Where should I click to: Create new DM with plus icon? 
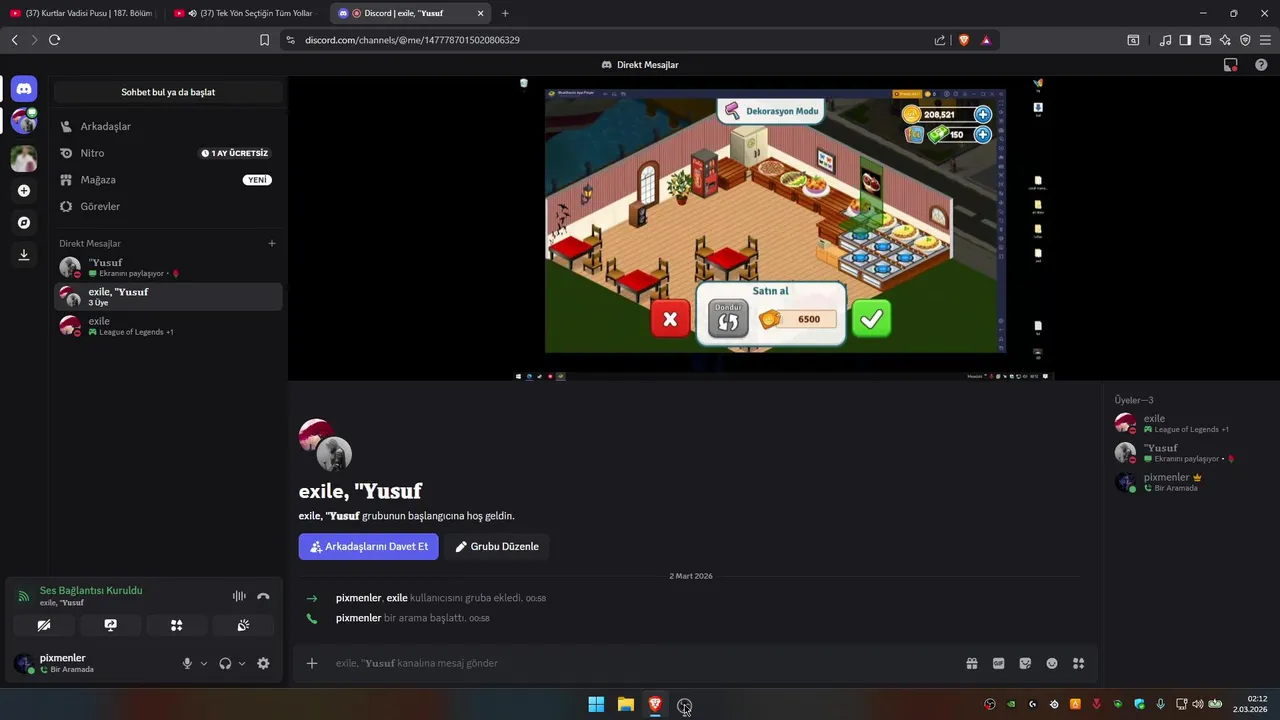click(x=271, y=243)
